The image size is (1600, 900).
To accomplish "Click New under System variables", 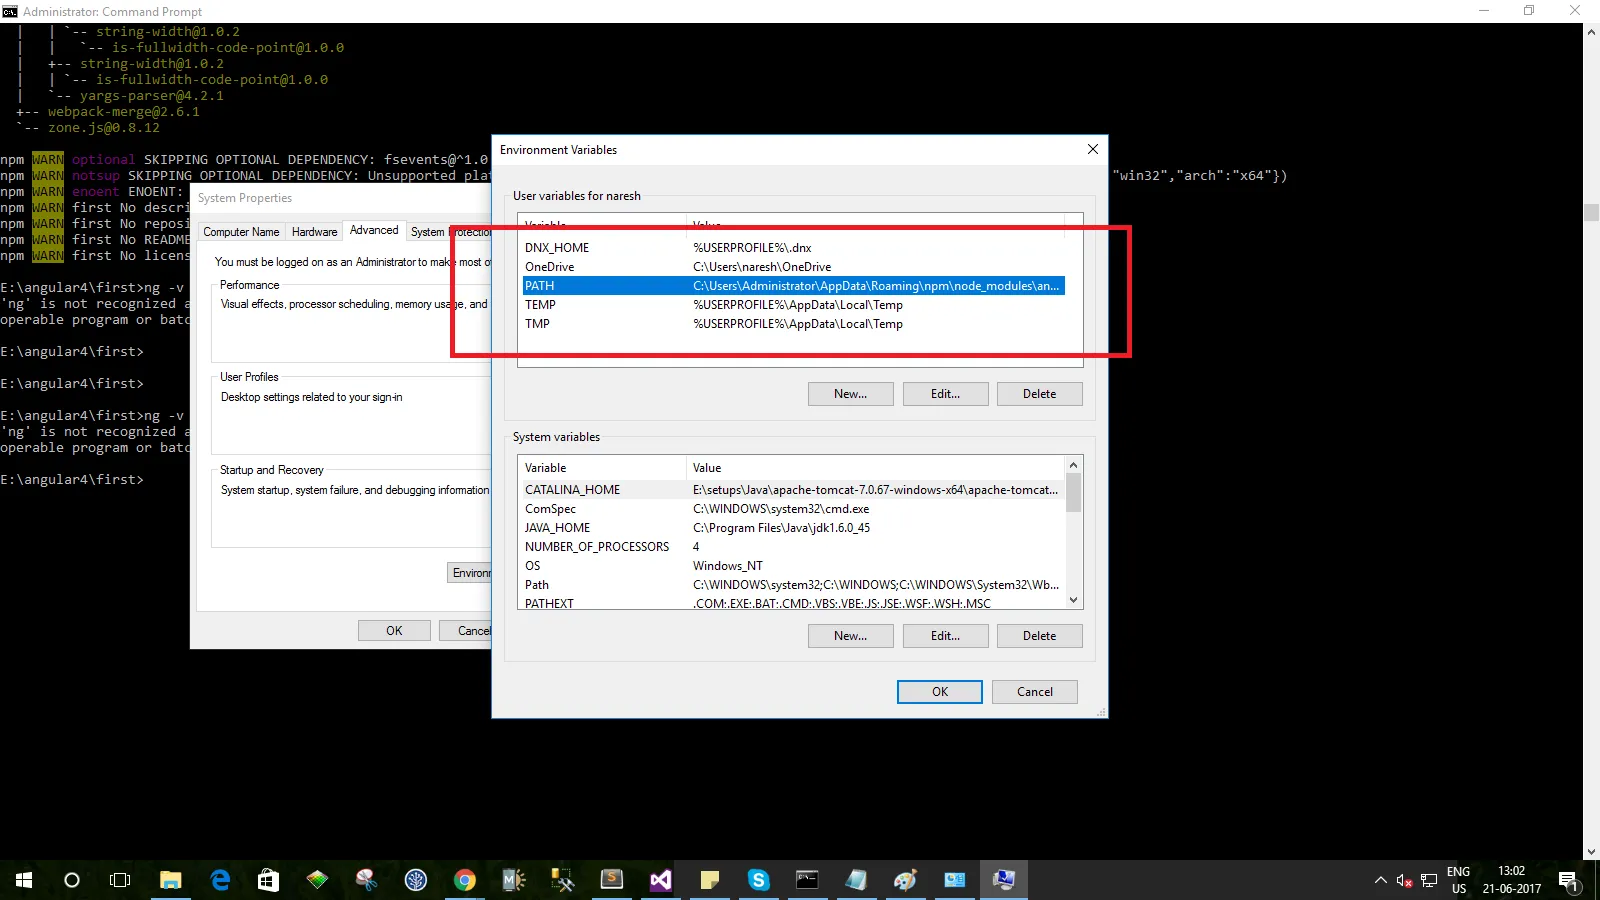I will point(850,636).
